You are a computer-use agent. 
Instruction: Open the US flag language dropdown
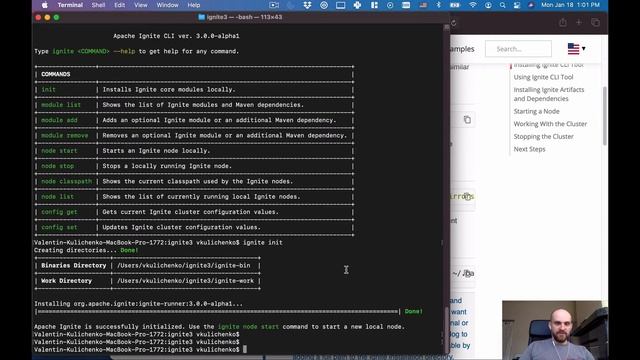click(x=576, y=49)
